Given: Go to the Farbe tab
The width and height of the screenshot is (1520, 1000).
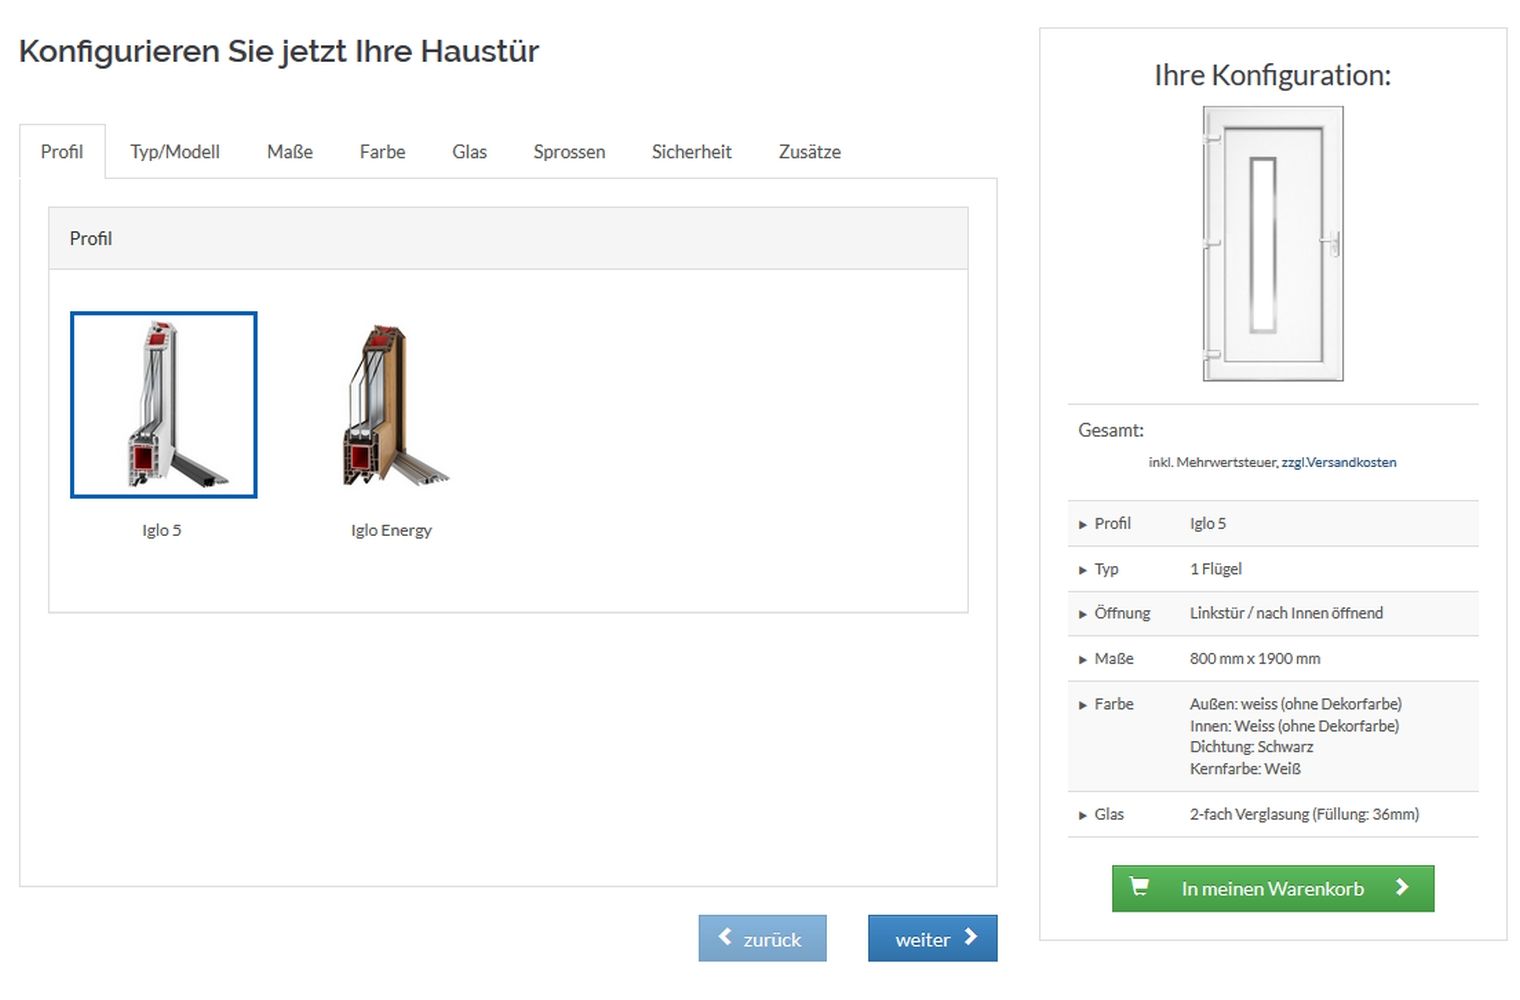Looking at the screenshot, I should click(382, 152).
